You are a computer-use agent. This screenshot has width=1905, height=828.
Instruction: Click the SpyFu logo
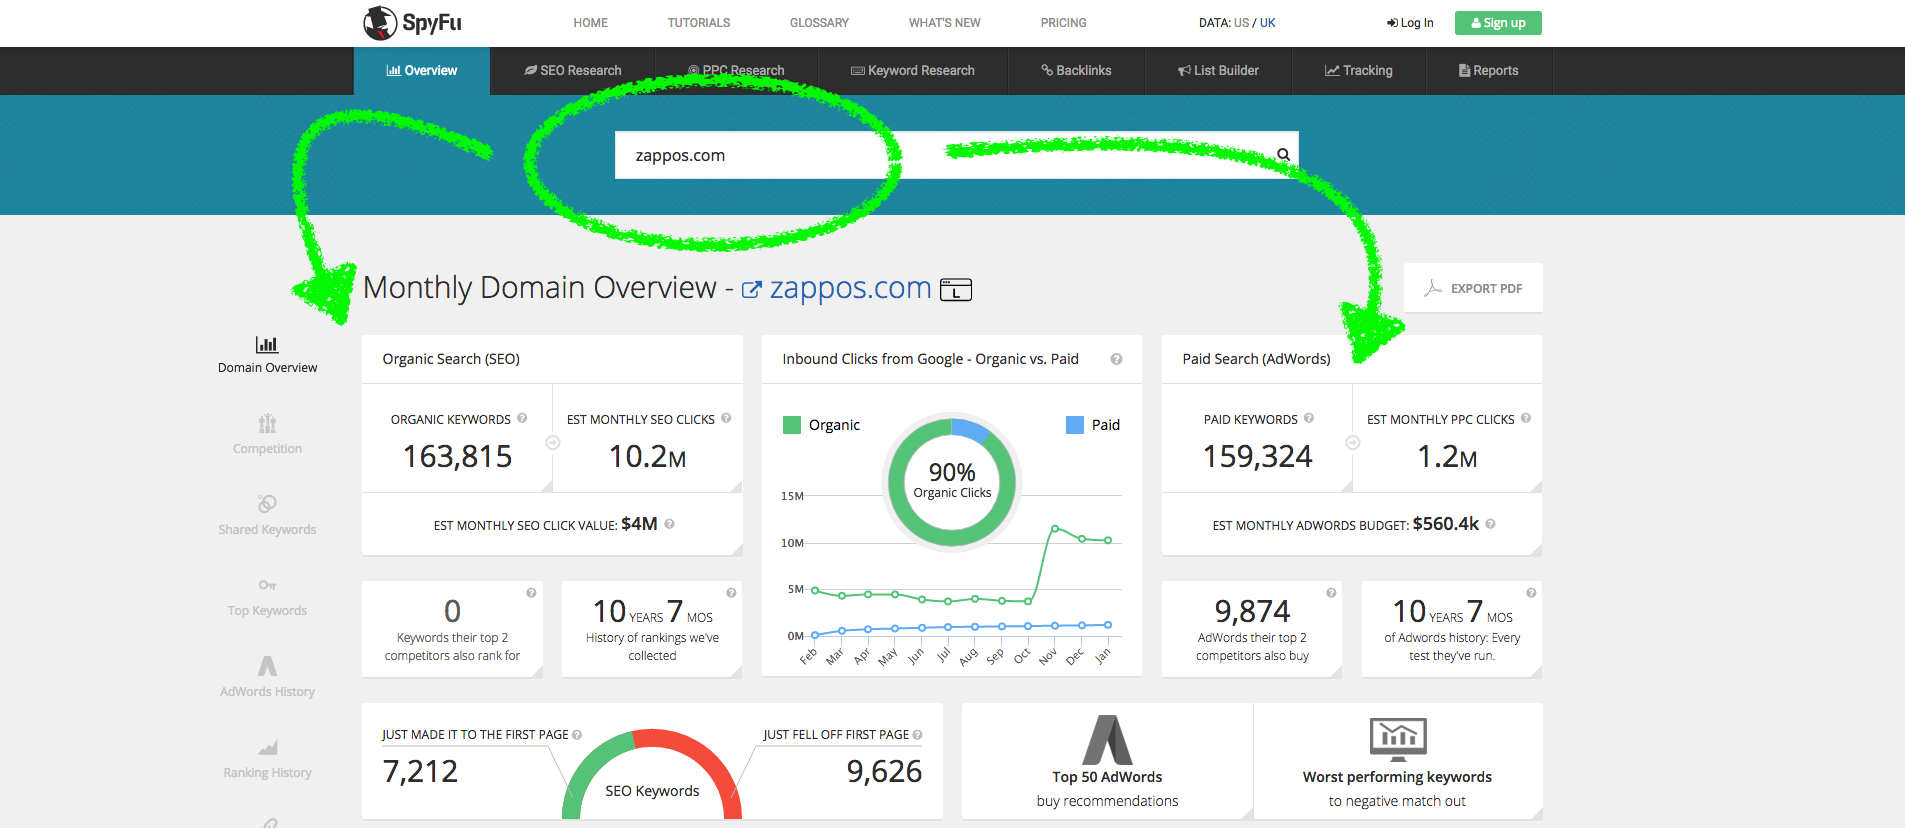[x=412, y=22]
